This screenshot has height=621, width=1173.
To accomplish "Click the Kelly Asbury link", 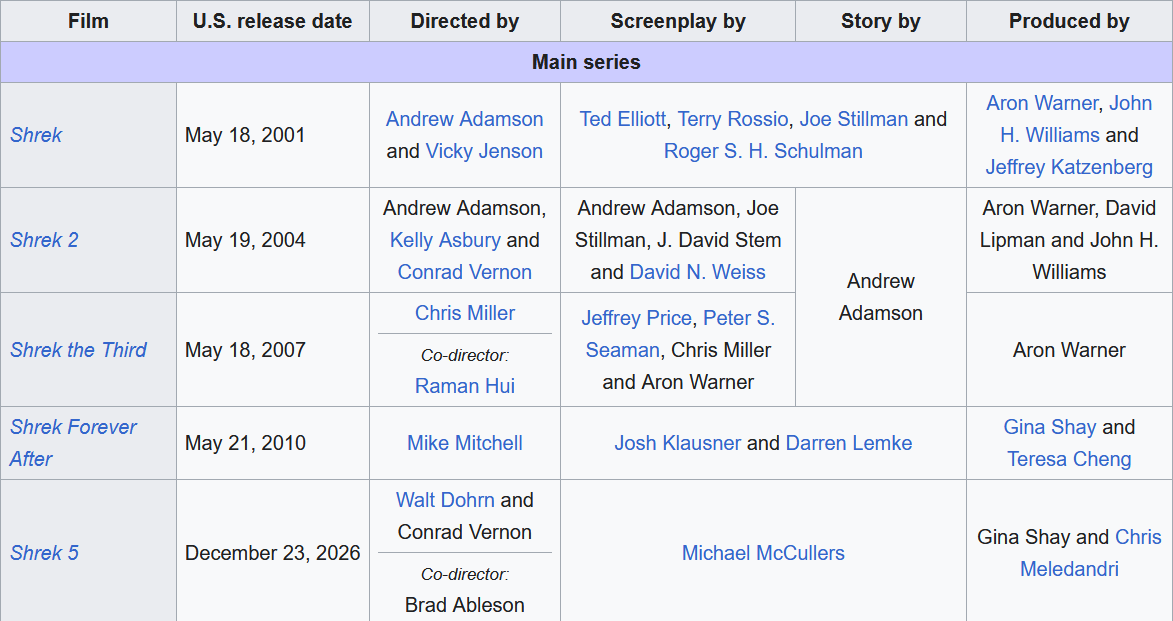I will tap(445, 240).
